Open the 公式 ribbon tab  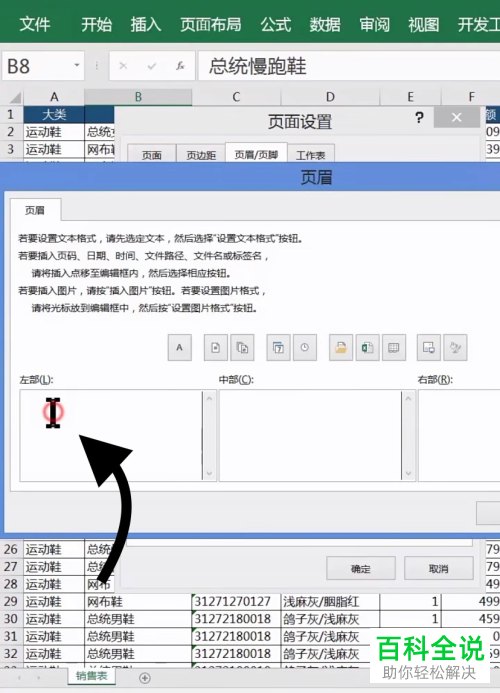(x=276, y=24)
